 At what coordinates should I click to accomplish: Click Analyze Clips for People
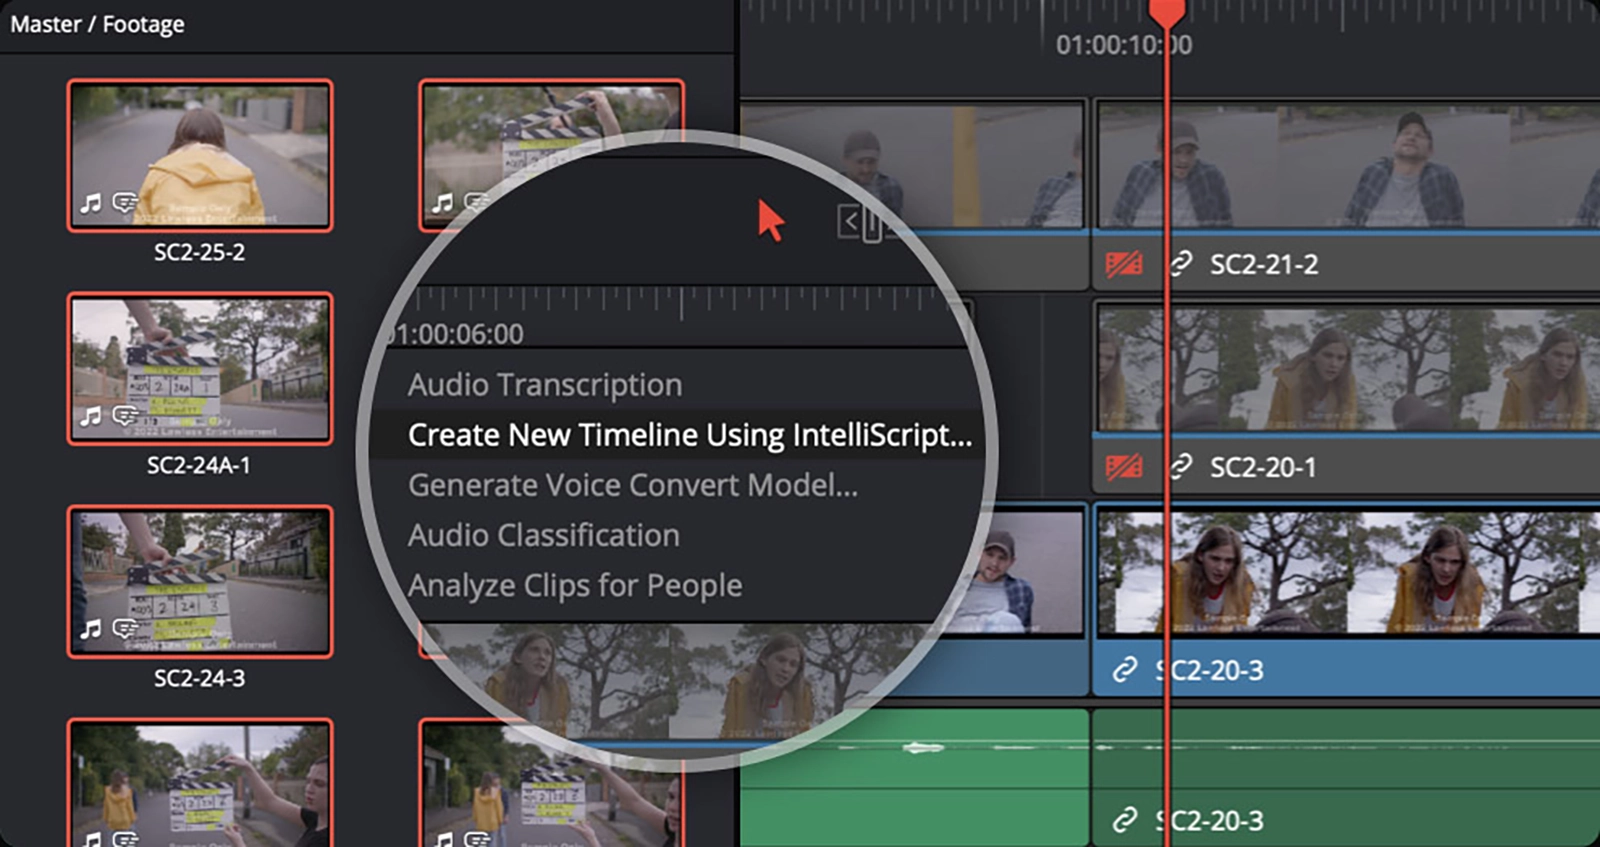click(x=575, y=585)
